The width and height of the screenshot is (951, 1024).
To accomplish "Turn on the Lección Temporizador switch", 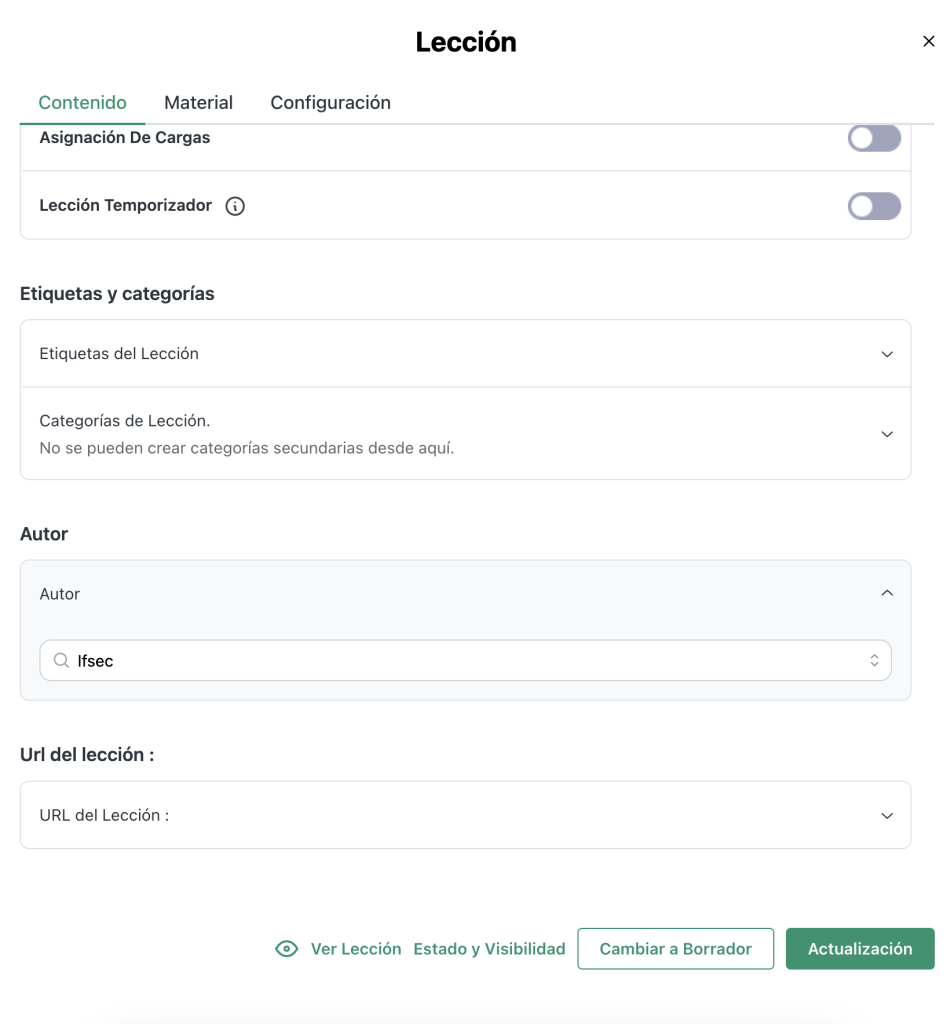I will point(874,206).
